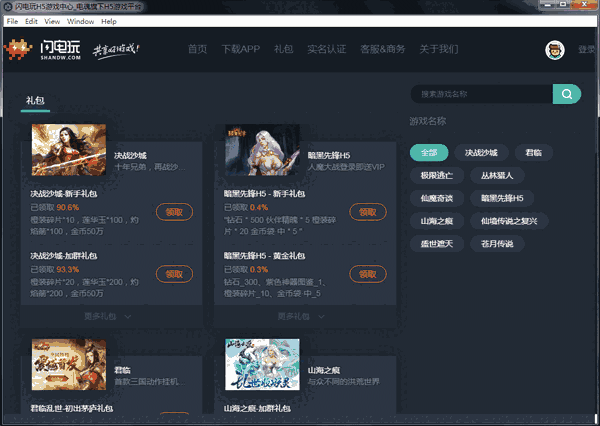The image size is (600, 426).
Task: Claim 决战沙城-加群礼包 with 领取
Action: (174, 274)
